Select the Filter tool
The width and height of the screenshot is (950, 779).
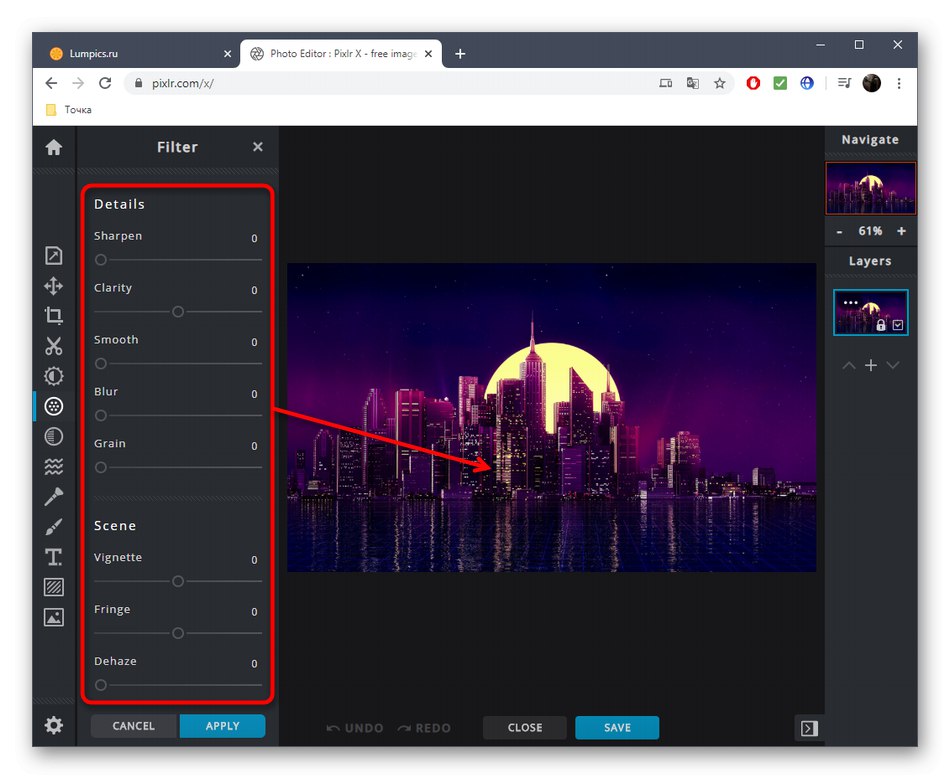click(54, 406)
